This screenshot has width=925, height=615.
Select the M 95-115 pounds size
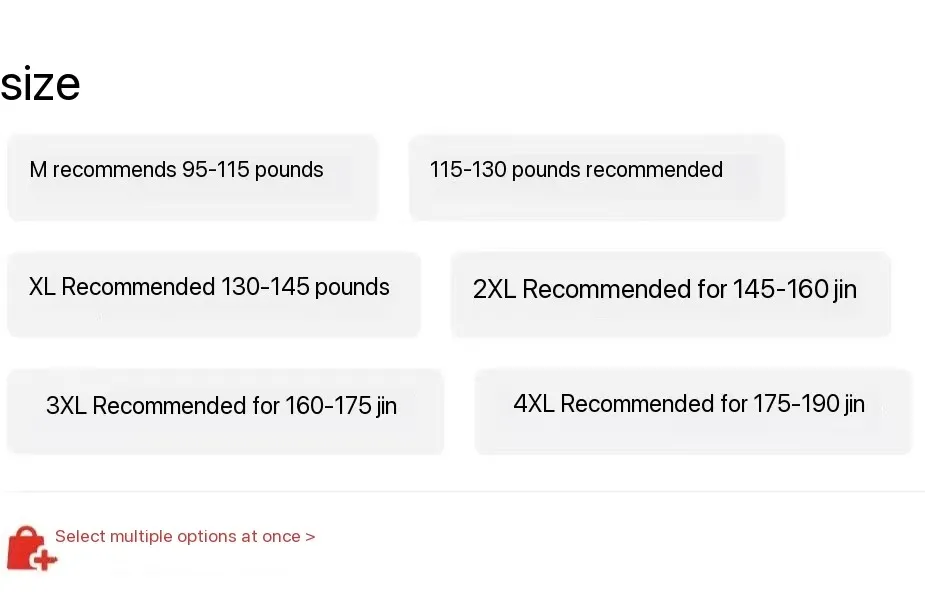coord(192,177)
